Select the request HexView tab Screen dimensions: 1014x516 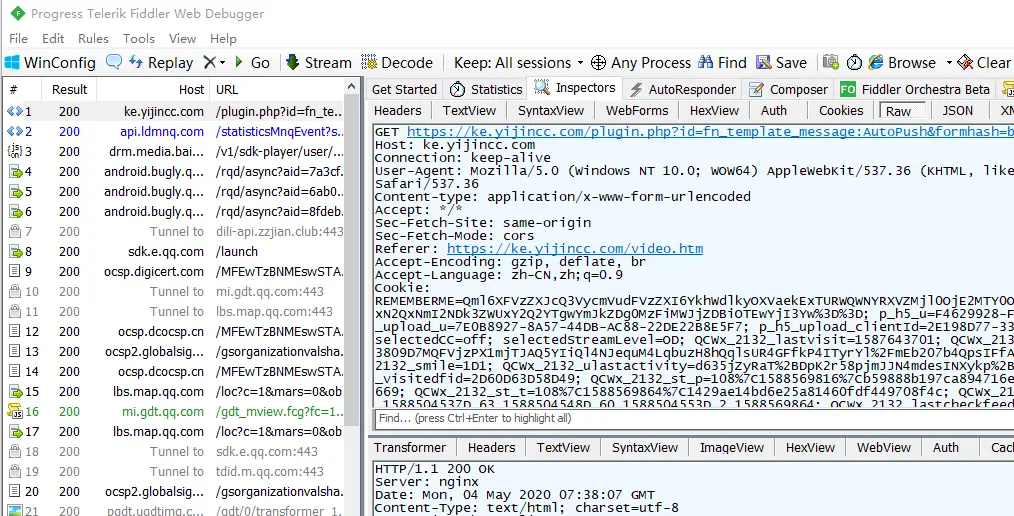714,111
